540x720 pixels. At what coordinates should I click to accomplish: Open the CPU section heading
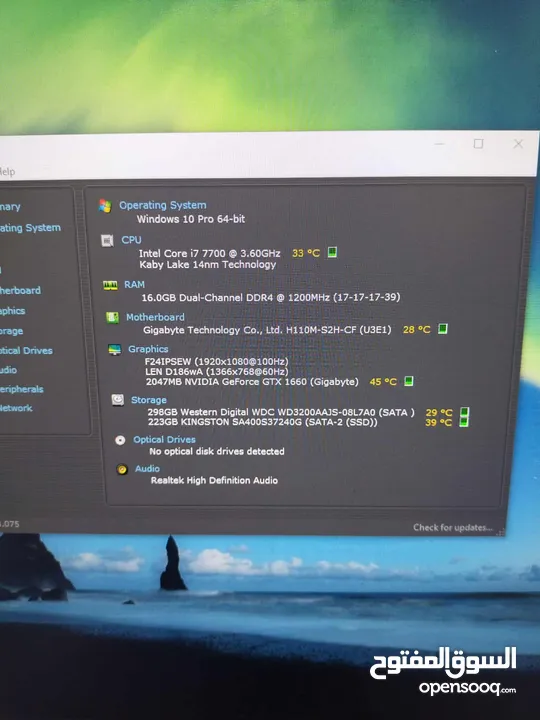click(131, 240)
